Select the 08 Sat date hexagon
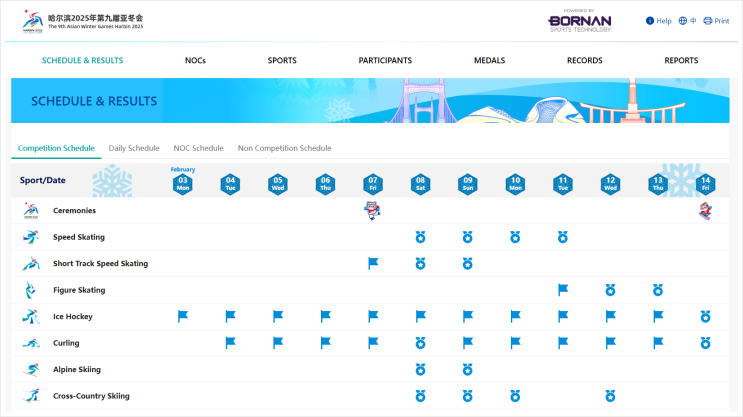Viewport: 743px width, 417px height. coord(420,184)
